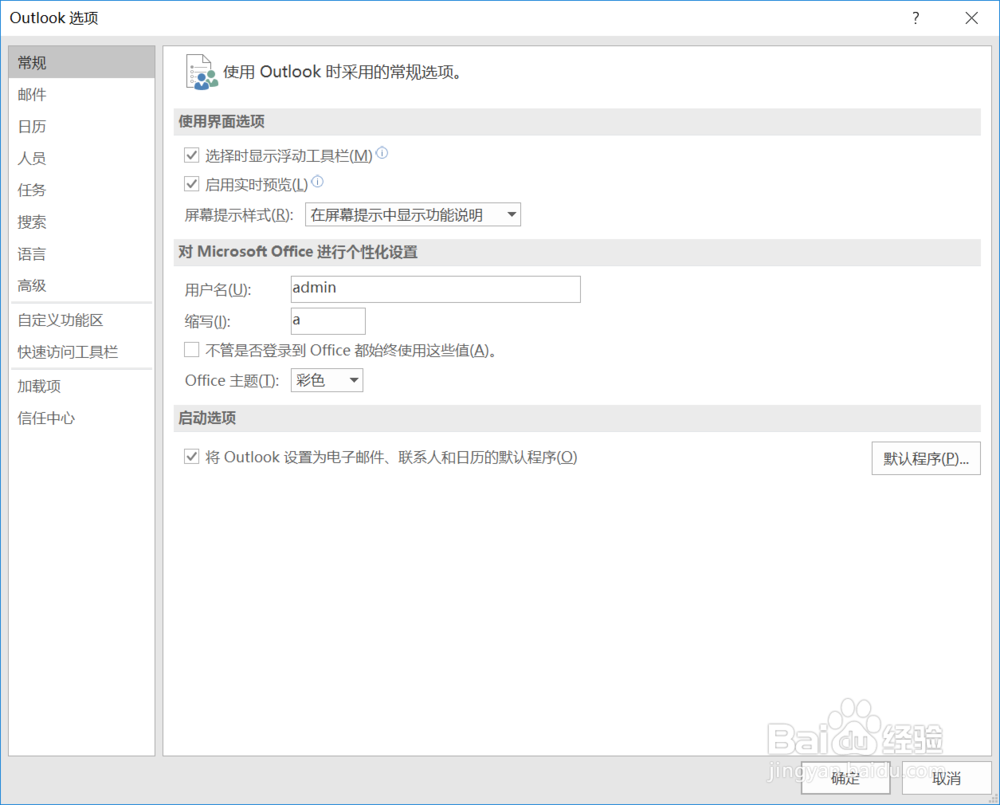
Task: Select 加载项 category
Action: (82, 387)
